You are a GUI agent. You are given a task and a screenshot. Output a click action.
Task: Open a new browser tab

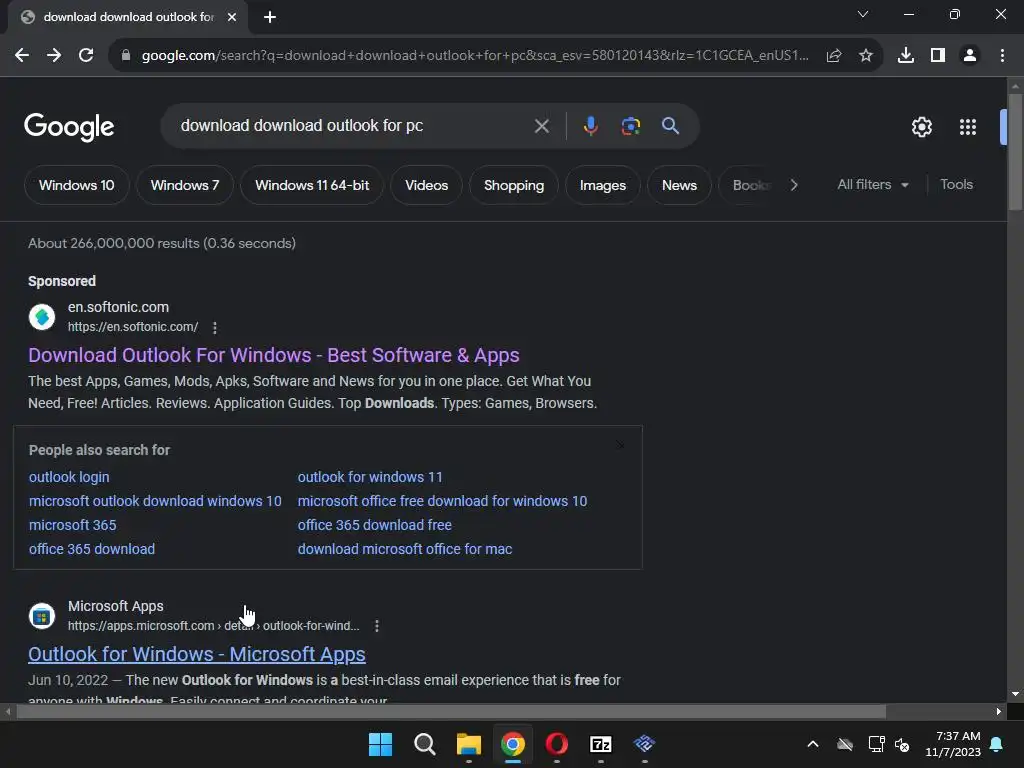click(270, 17)
